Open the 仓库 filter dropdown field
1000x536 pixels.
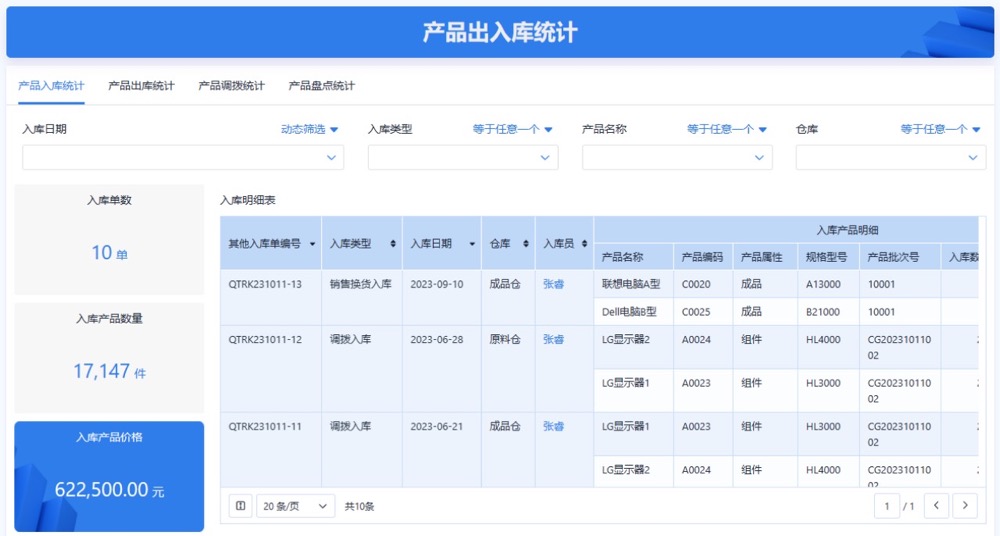pyautogui.click(x=890, y=158)
